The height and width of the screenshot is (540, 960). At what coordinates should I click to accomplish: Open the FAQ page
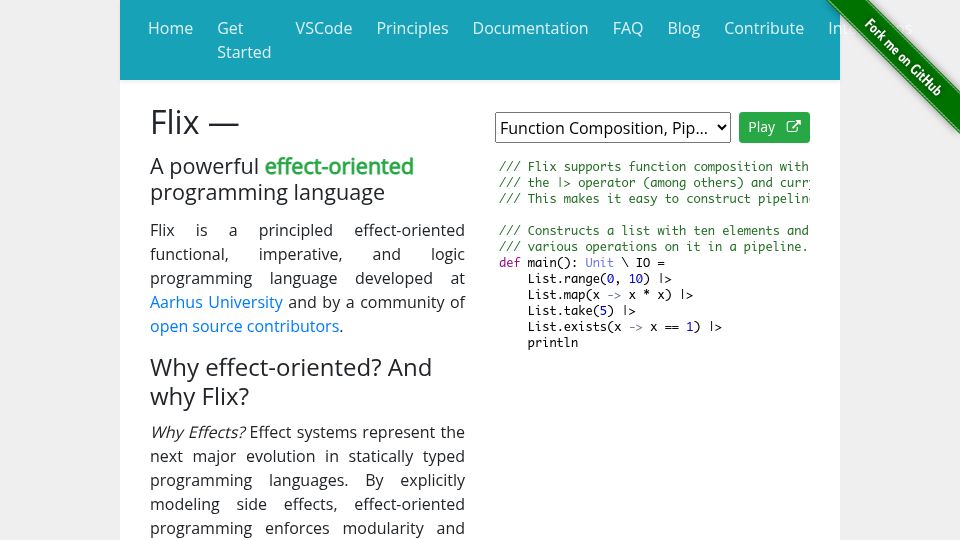(x=628, y=28)
